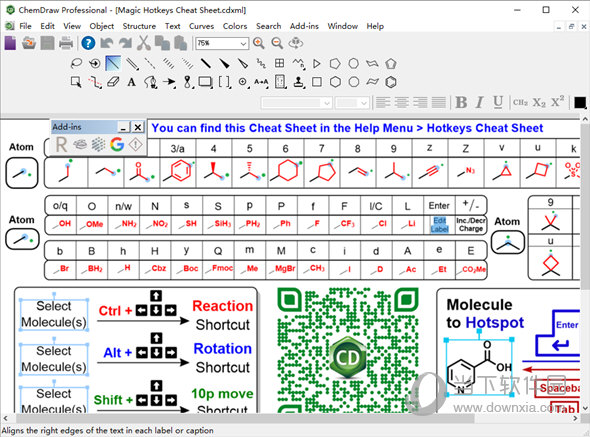Toggle Underline text formatting

[498, 102]
